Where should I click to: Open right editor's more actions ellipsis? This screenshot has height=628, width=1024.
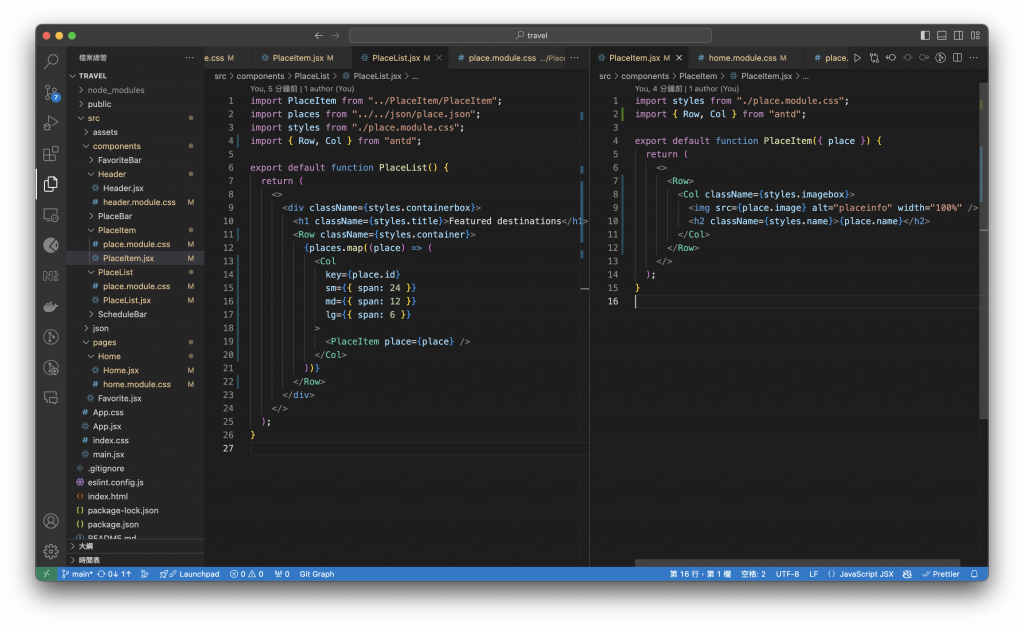coord(974,58)
